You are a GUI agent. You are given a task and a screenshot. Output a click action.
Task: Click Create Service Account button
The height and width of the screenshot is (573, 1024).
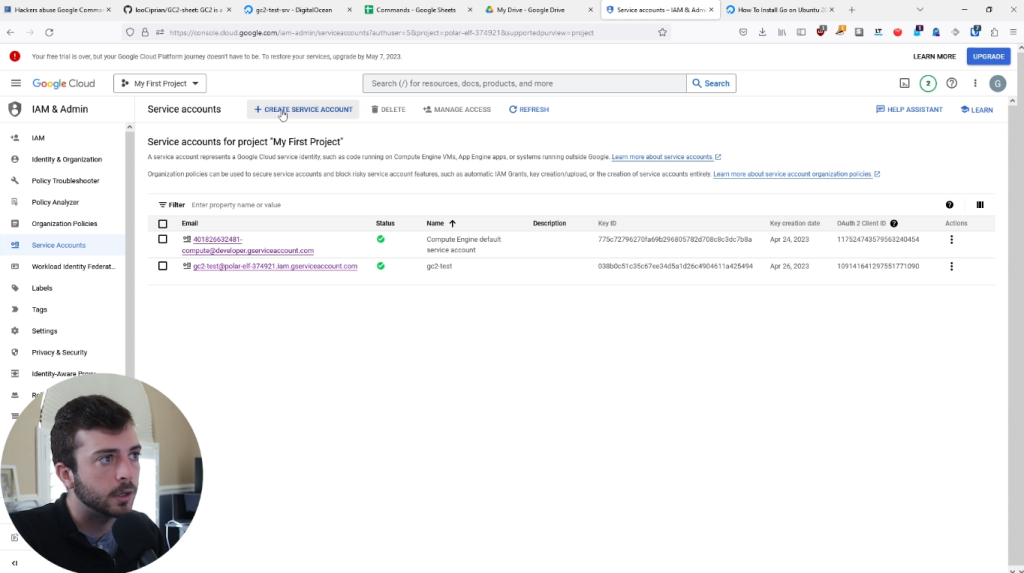(303, 109)
